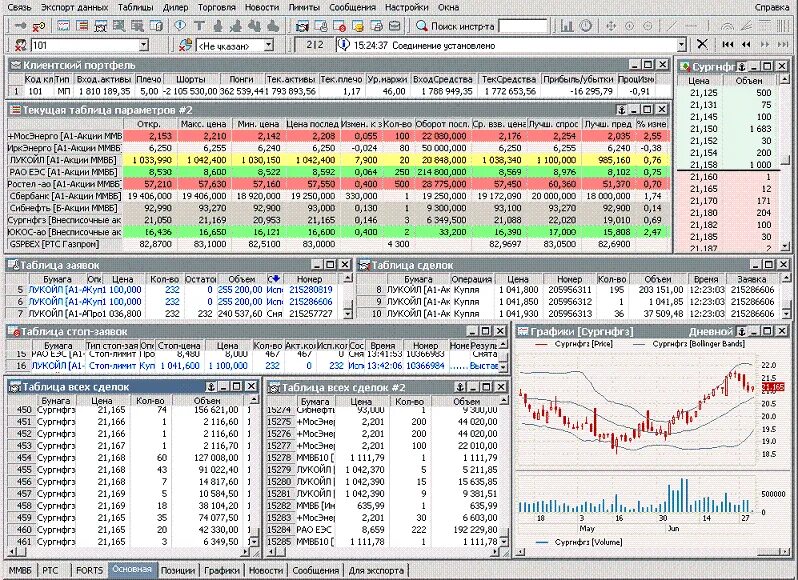Click the fast-forward double-arrow message button
The height and width of the screenshot is (580, 798).
pyautogui.click(x=764, y=45)
